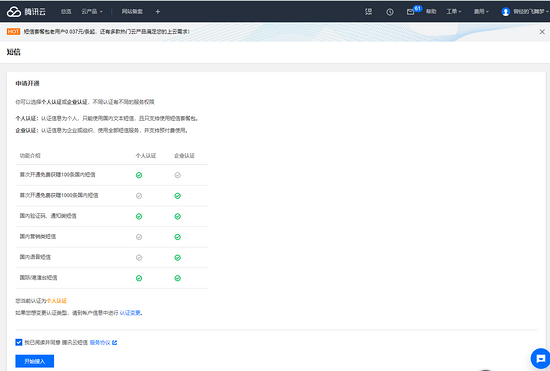Click the 国内语音短信 row label

[x=35, y=257]
